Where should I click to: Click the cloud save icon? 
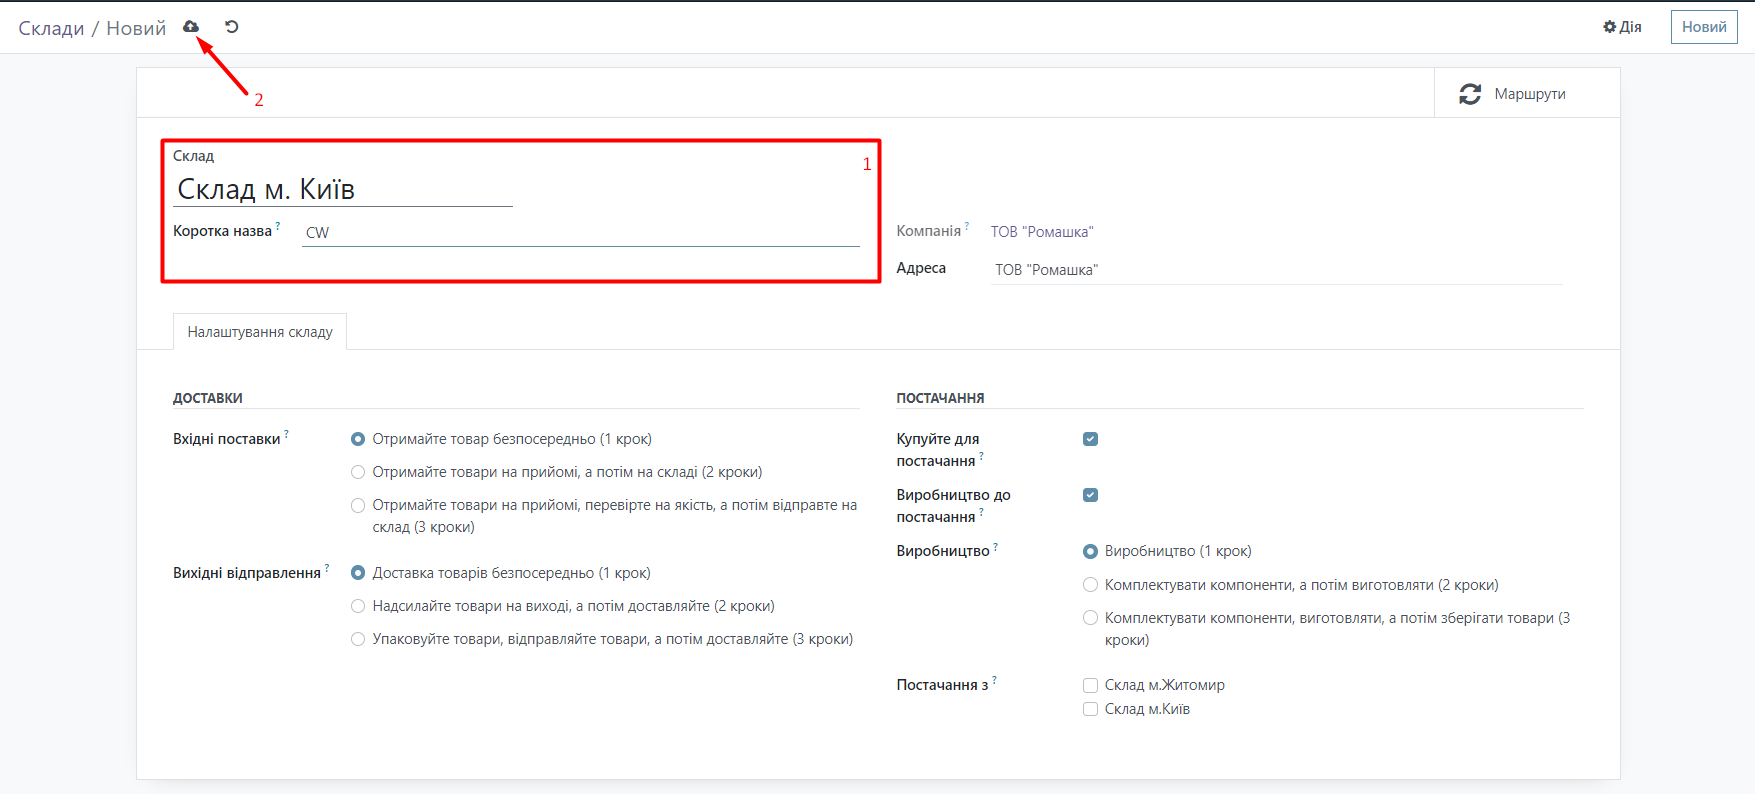pyautogui.click(x=191, y=27)
